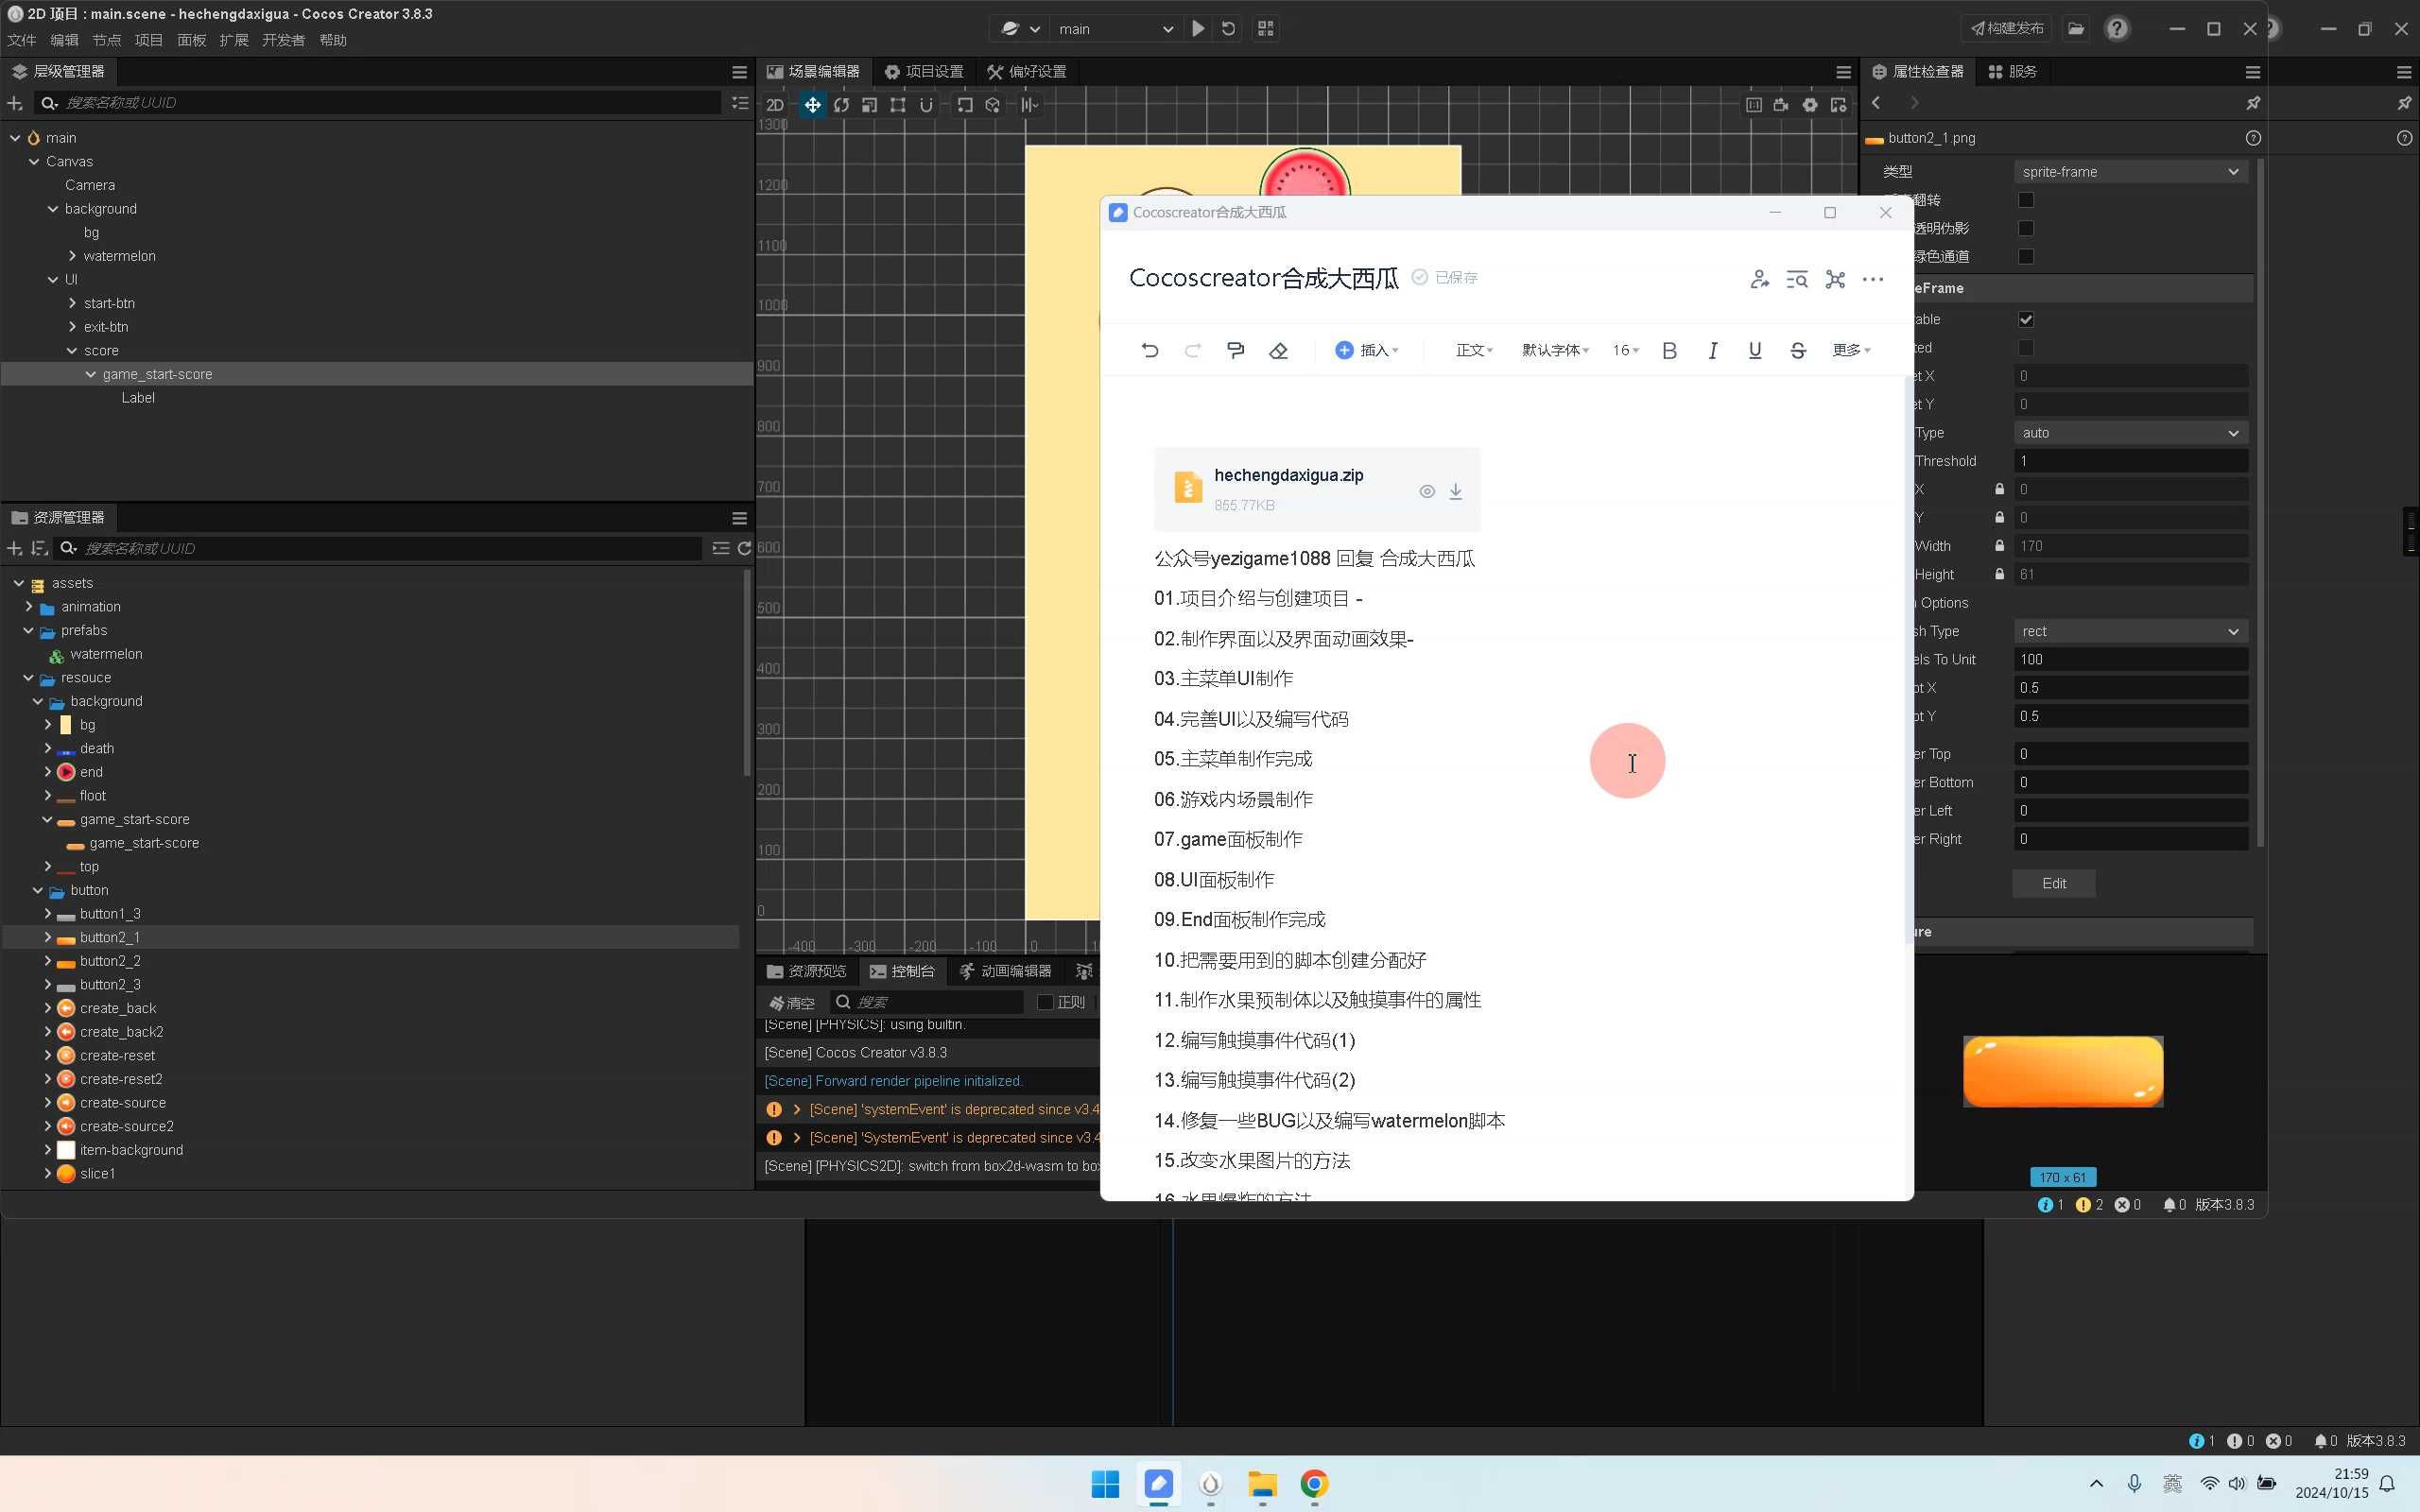Open scene gizmo settings gear icon
Image resolution: width=2420 pixels, height=1512 pixels.
(x=1809, y=104)
